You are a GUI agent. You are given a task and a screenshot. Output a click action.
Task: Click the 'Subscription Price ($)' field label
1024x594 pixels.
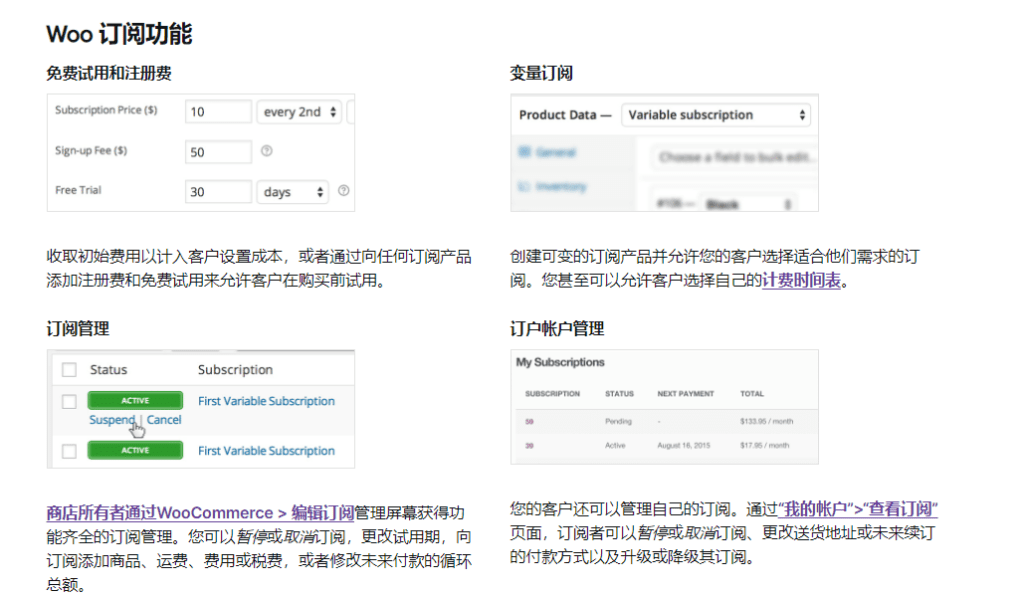[106, 110]
